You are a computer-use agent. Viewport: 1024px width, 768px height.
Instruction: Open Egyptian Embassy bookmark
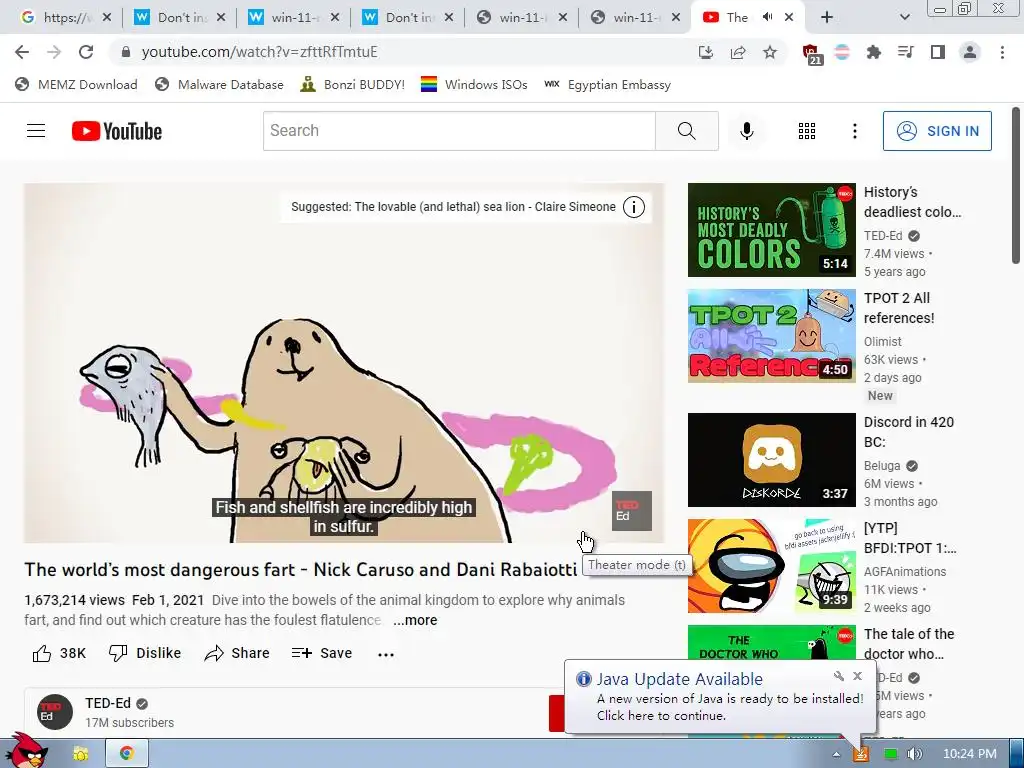pyautogui.click(x=607, y=85)
